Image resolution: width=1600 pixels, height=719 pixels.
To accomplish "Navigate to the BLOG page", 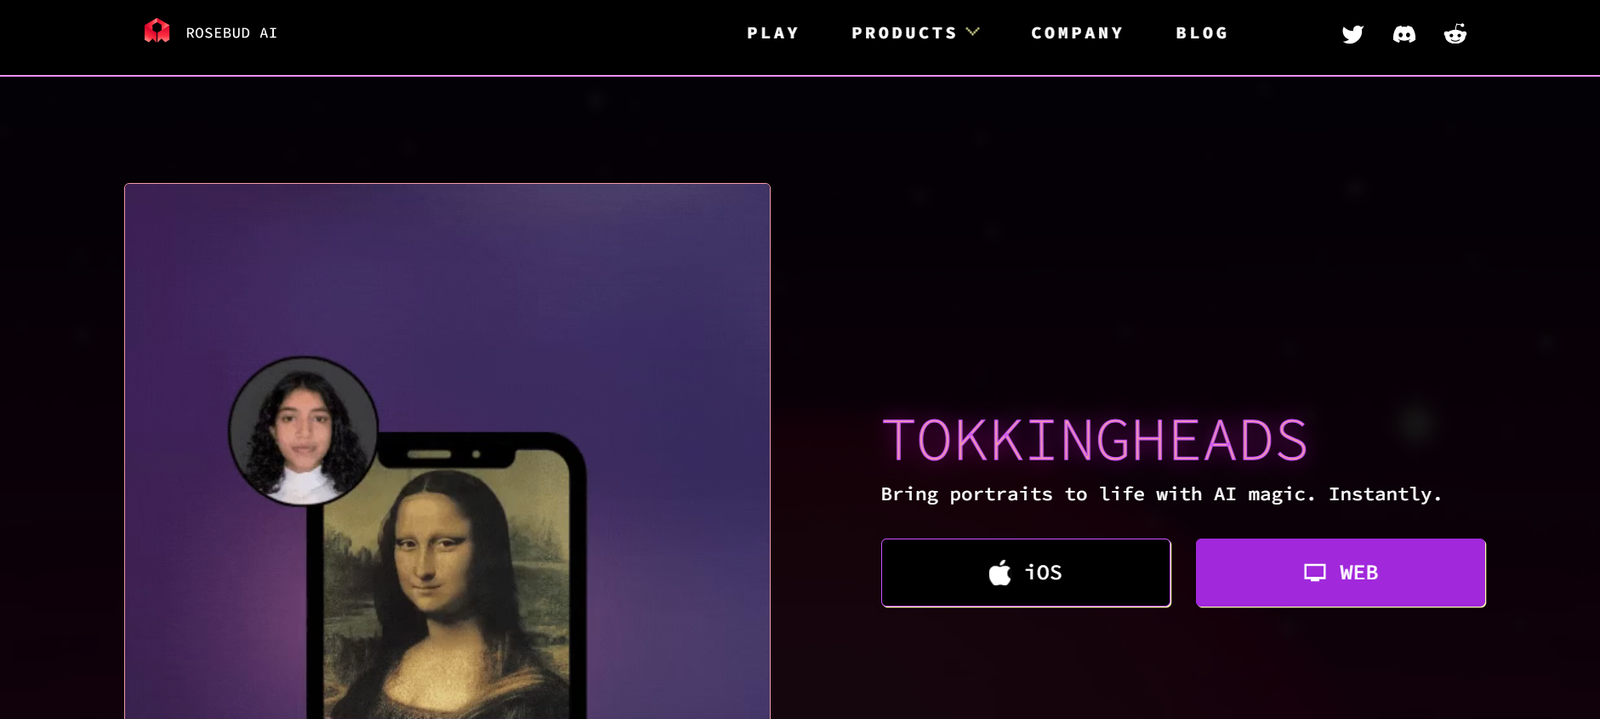I will coord(1202,33).
